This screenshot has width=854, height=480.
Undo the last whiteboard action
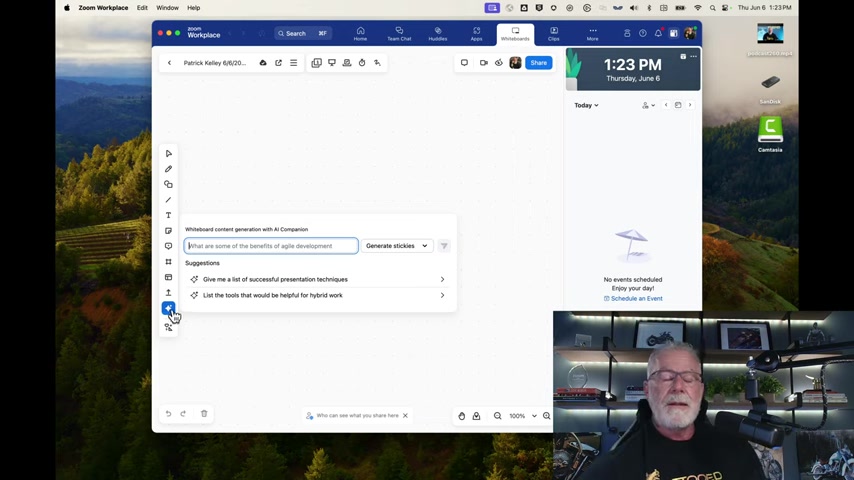coord(168,414)
